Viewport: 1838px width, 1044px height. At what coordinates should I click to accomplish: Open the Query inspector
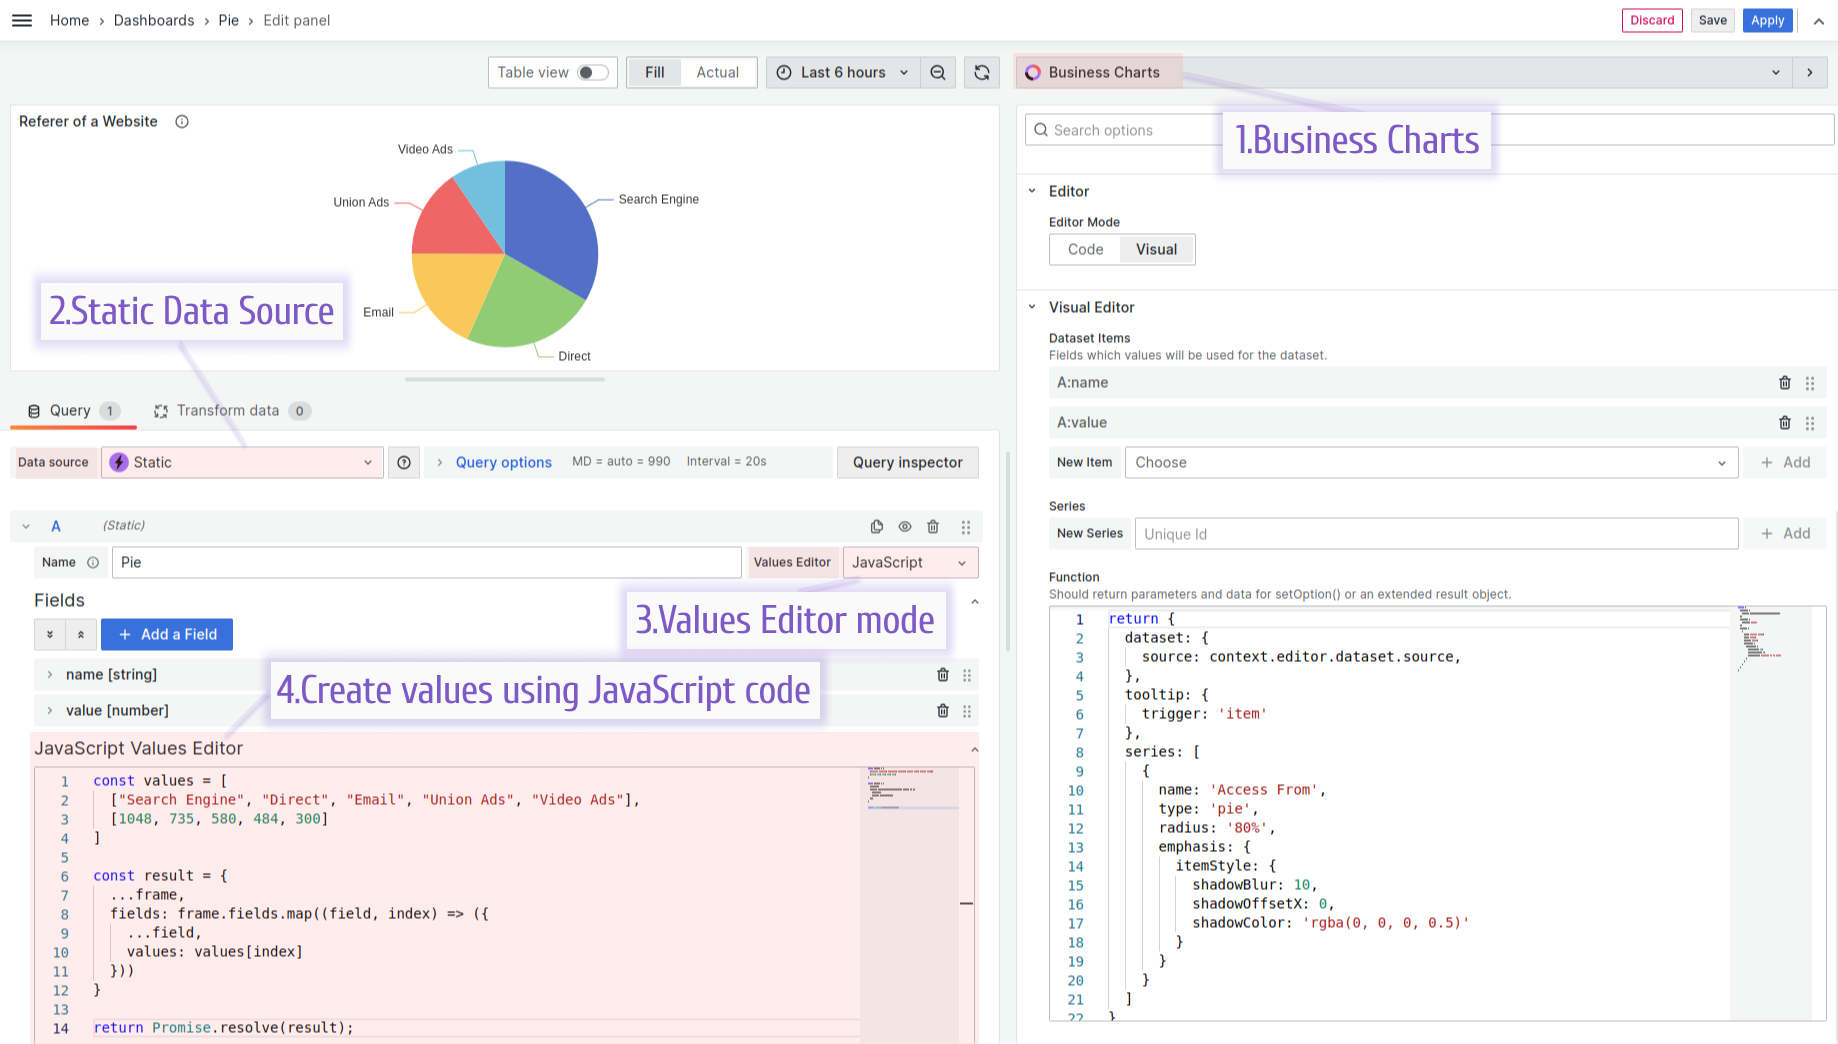coord(907,462)
